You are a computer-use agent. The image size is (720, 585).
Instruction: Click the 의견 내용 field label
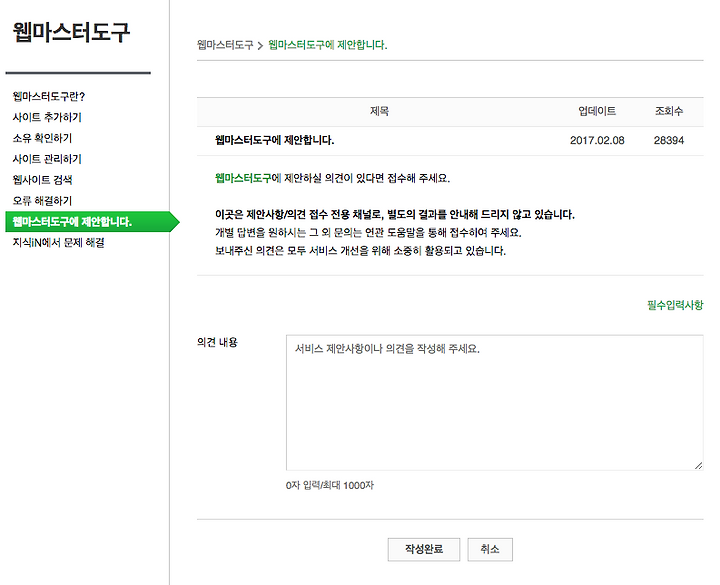click(x=217, y=342)
